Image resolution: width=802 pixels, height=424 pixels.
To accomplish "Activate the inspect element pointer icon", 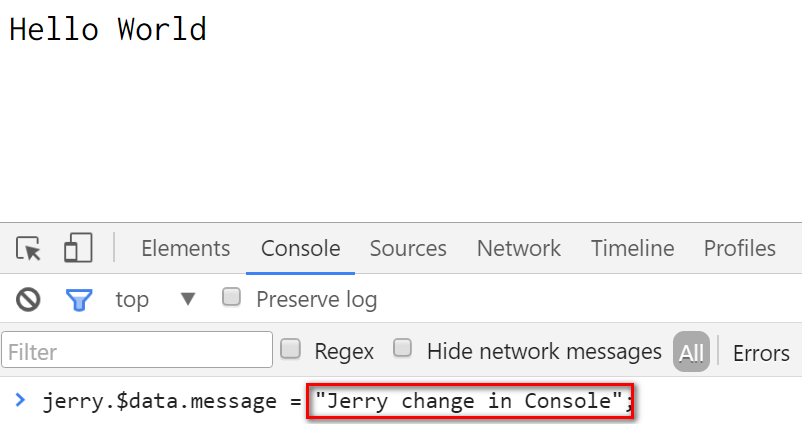I will point(28,249).
